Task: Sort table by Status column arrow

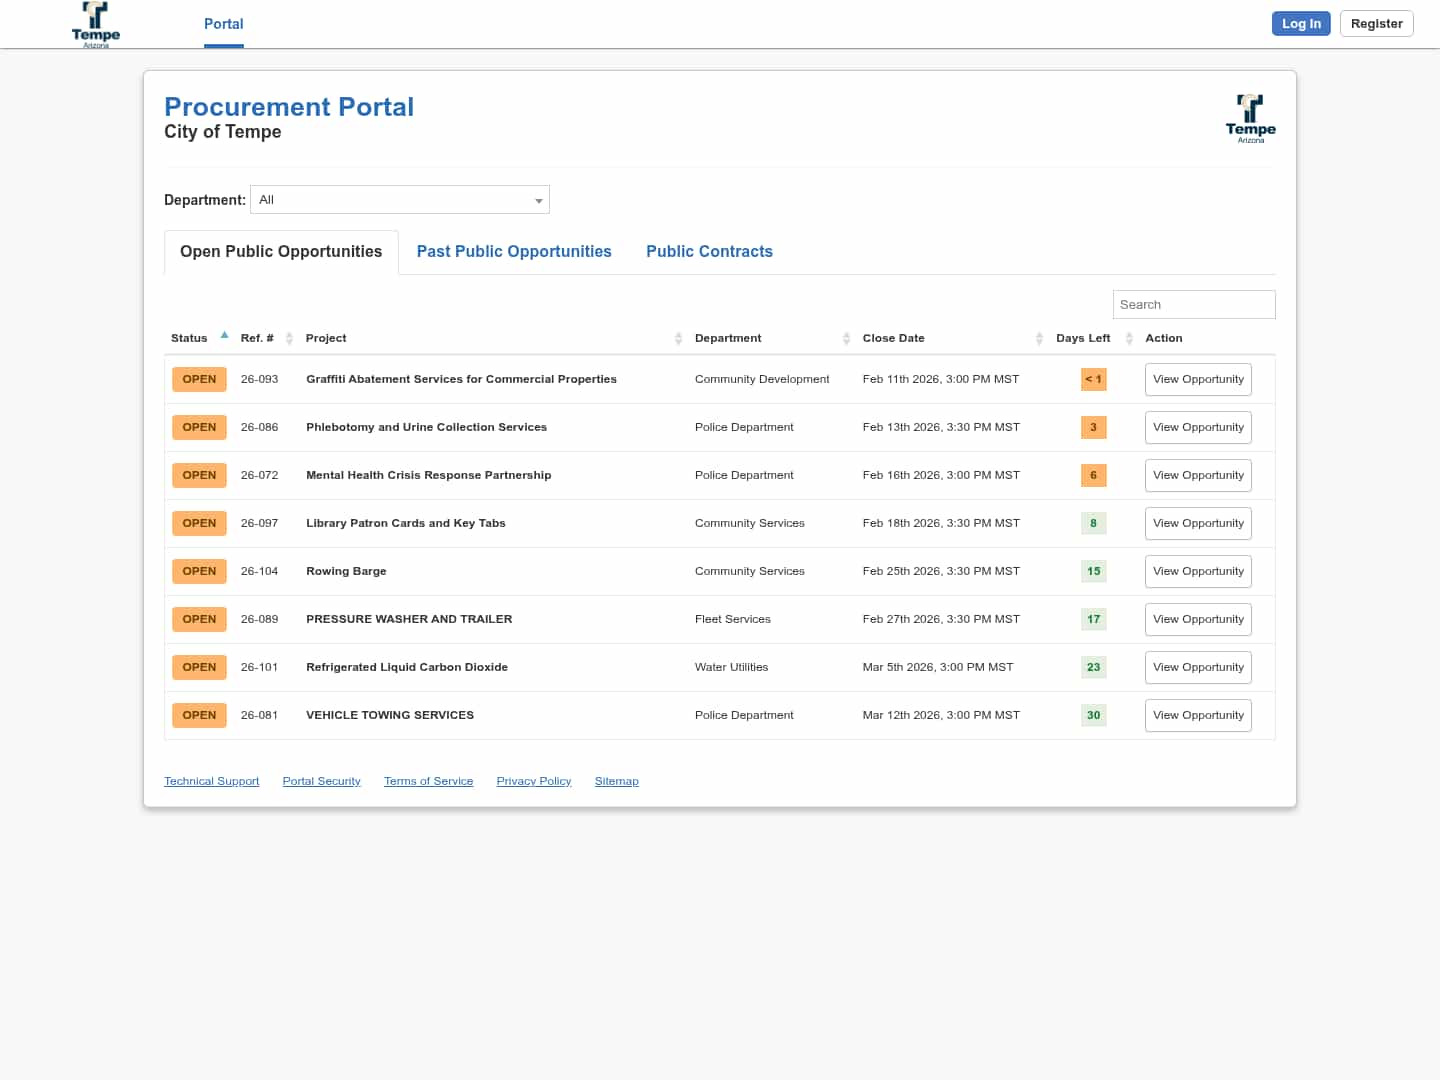Action: point(224,336)
